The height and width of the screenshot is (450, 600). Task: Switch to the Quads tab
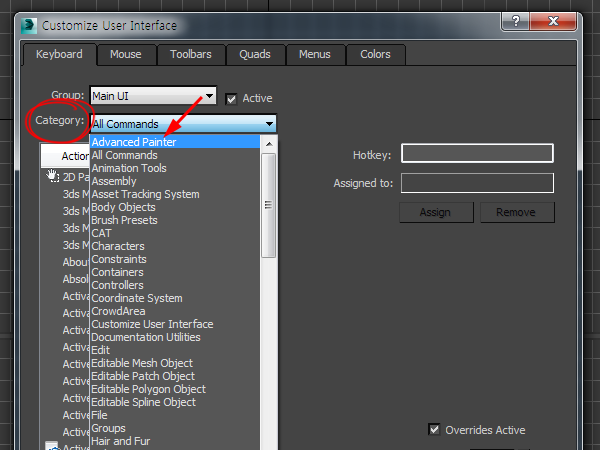tap(255, 54)
